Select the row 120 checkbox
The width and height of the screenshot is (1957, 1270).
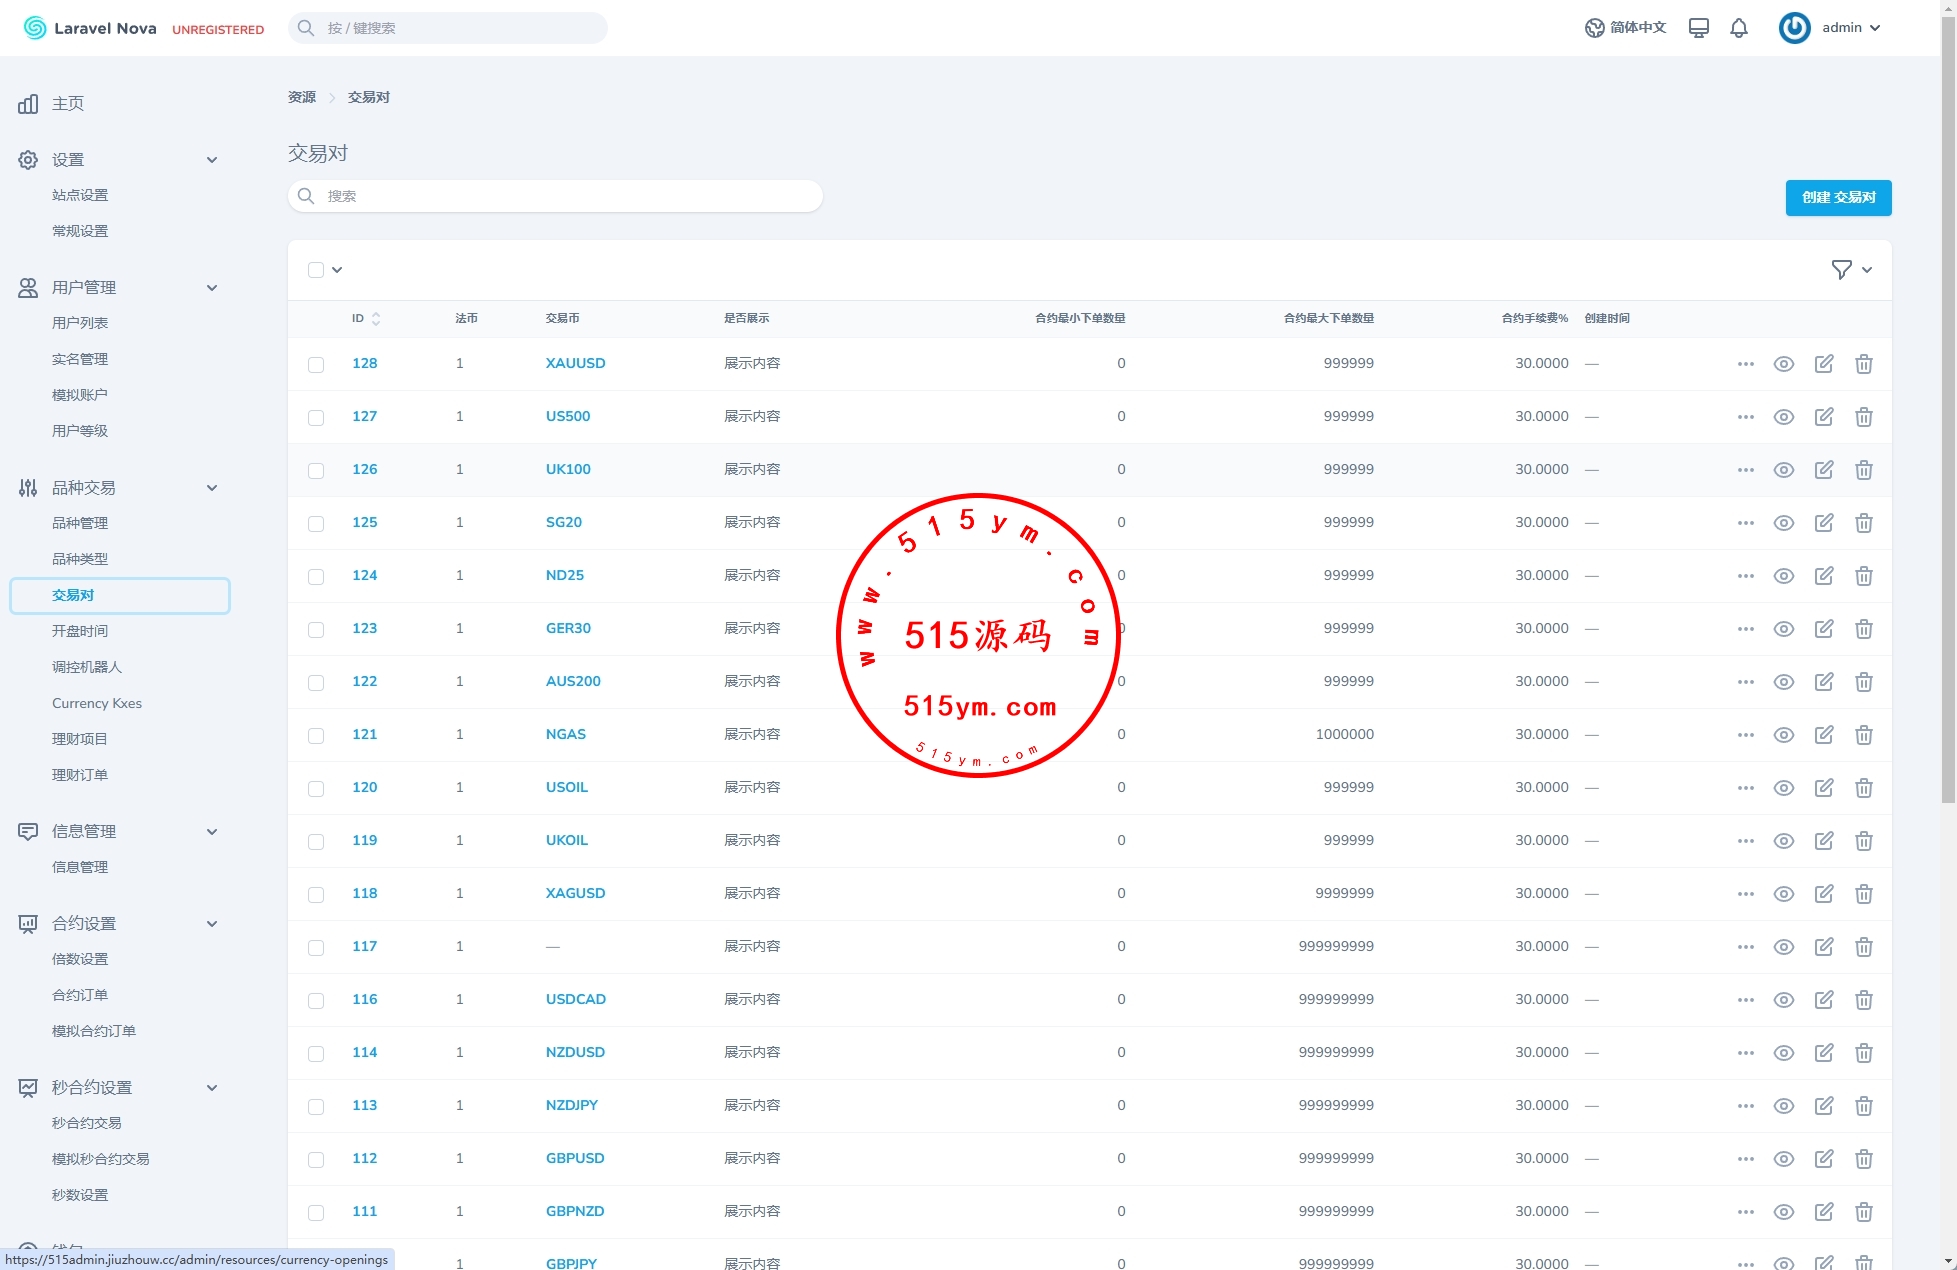coord(316,789)
